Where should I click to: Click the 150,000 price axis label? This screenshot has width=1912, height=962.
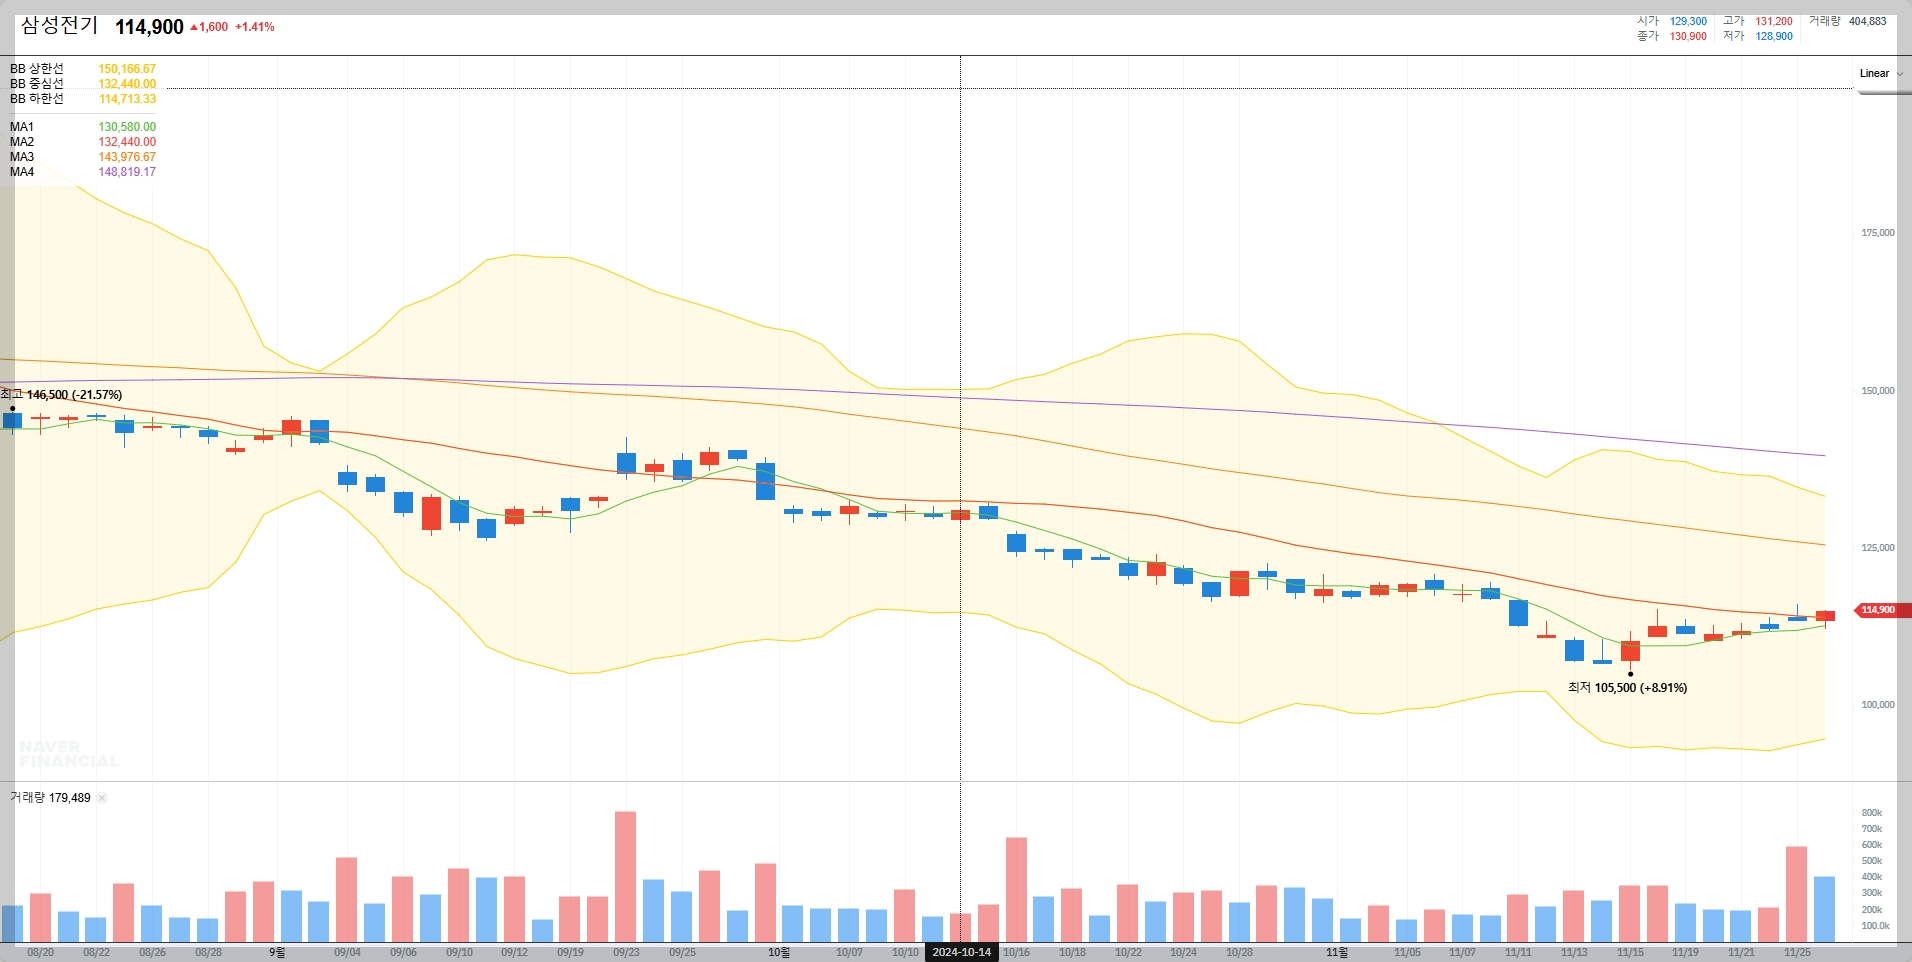1877,391
